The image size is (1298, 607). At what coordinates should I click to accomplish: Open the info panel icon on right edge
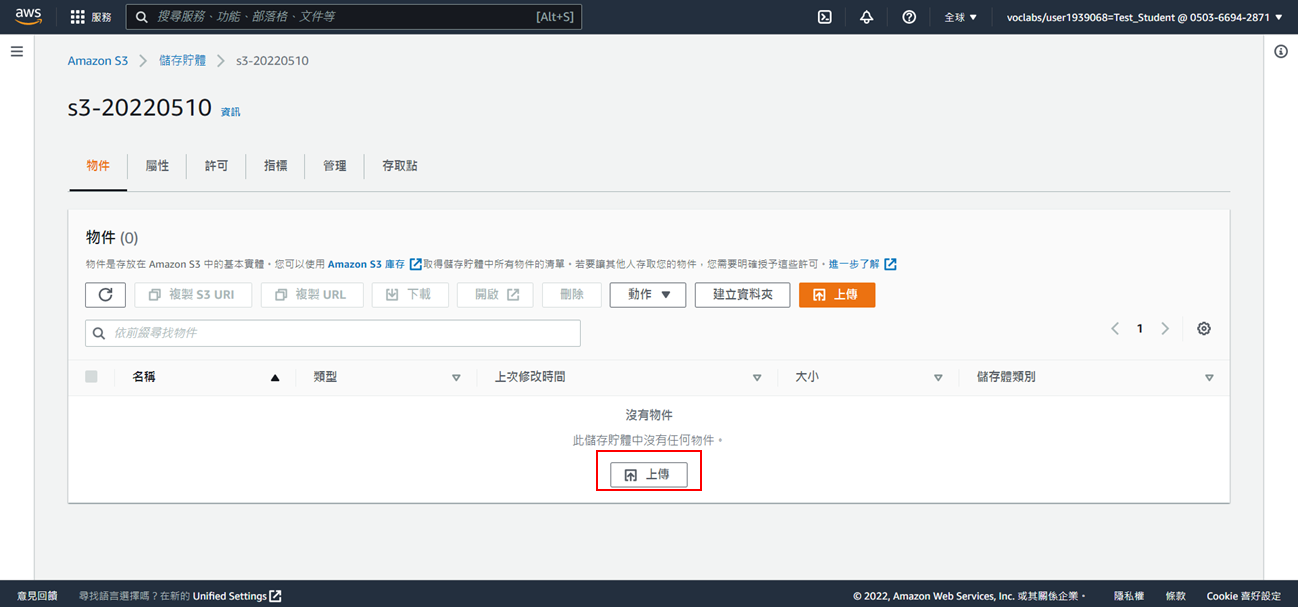1281,51
